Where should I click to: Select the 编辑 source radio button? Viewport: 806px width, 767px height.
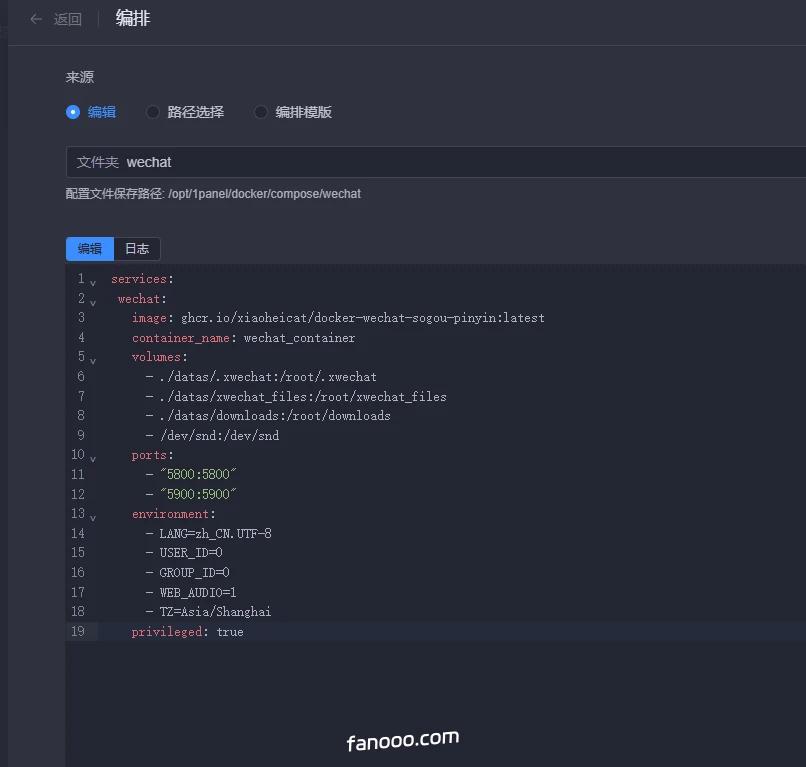pos(73,112)
